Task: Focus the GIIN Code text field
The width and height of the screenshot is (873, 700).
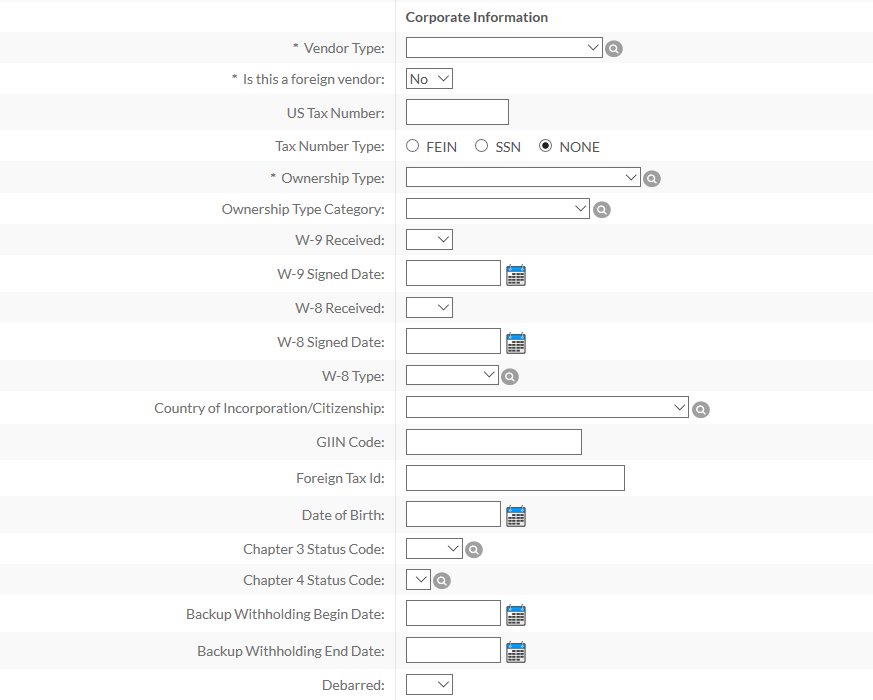Action: coord(493,442)
